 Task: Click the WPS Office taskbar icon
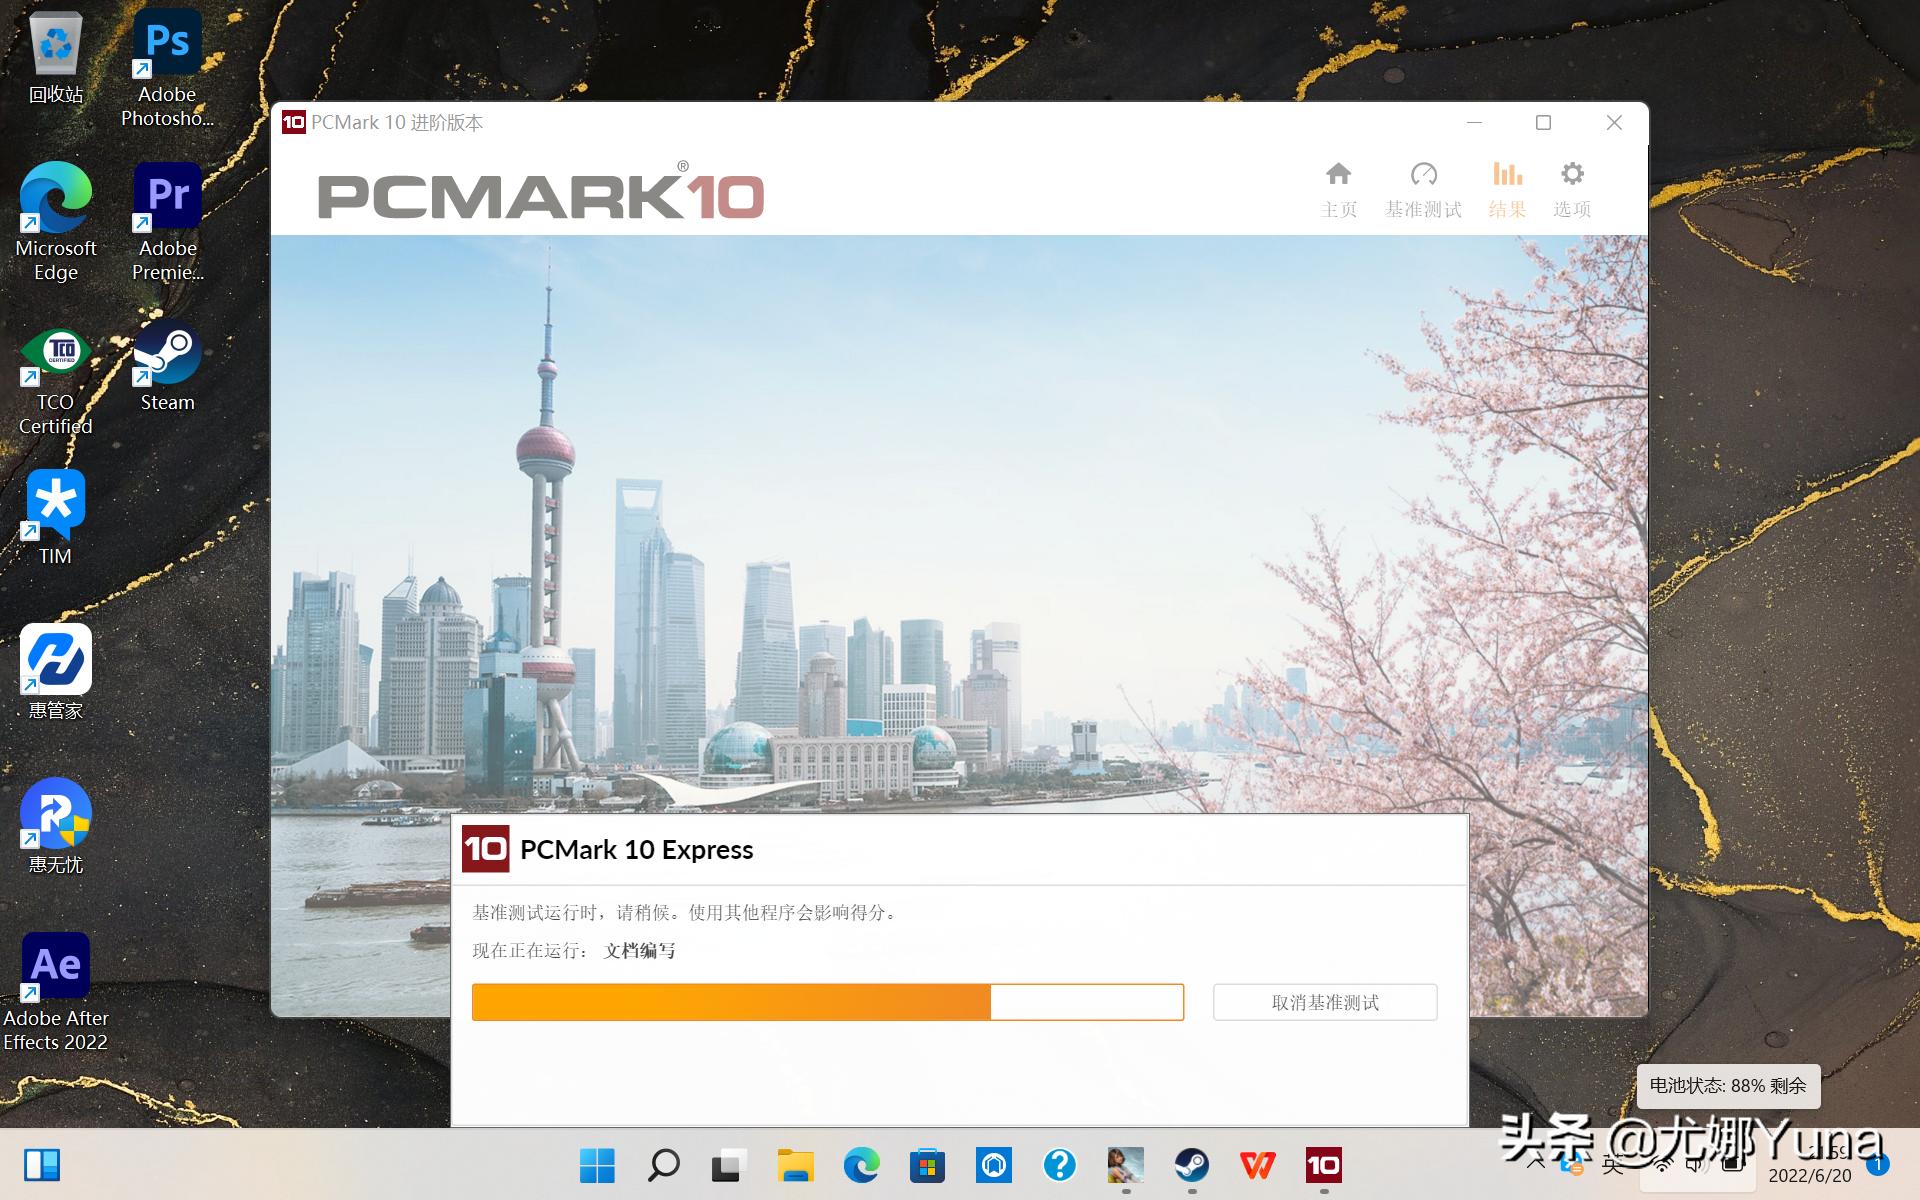[x=1257, y=1165]
